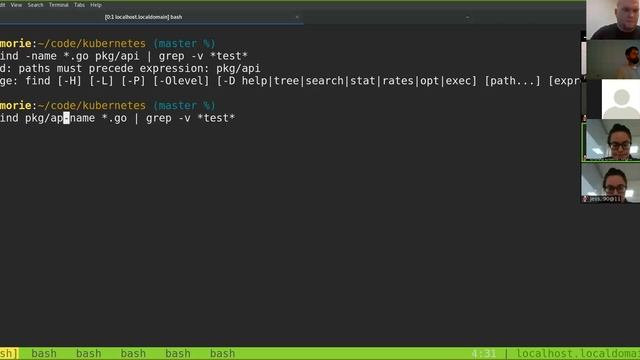
Task: Place cursor on the highlighted block cursor
Action: point(67,118)
